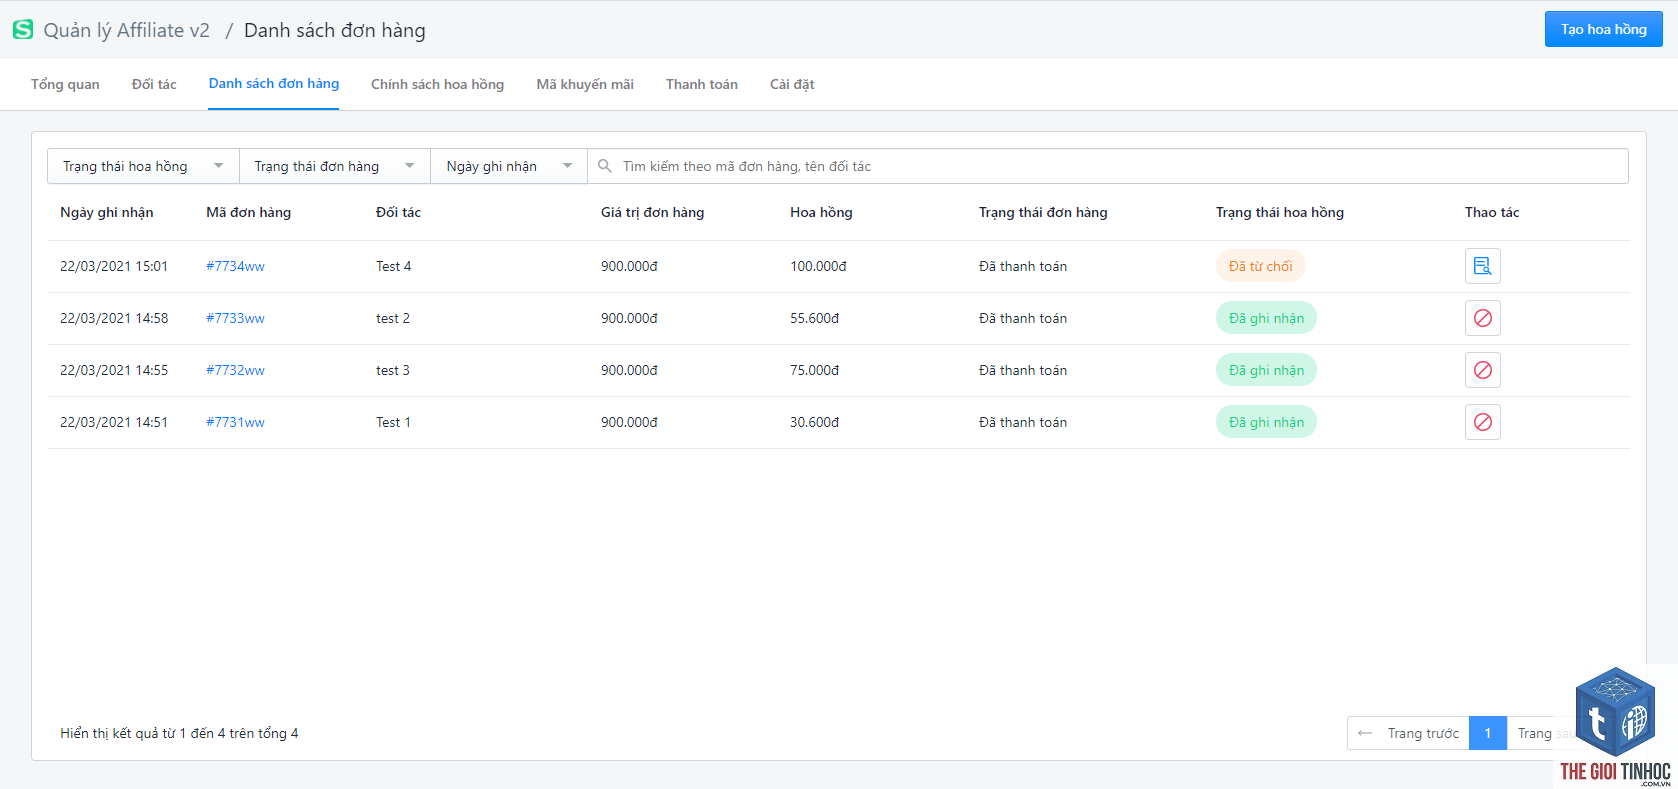Click date 22/03/2021 14:58
Viewport: 1678px width, 789px height.
[114, 318]
